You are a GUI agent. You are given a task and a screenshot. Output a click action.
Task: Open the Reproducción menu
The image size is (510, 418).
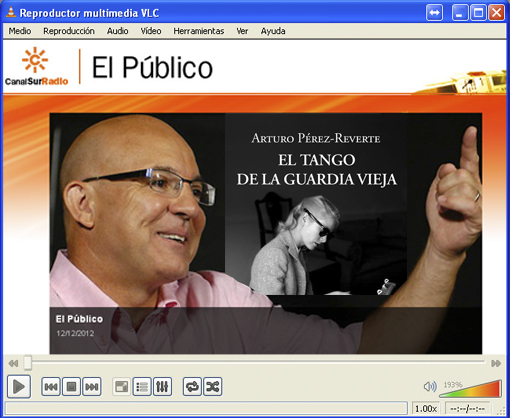[69, 31]
